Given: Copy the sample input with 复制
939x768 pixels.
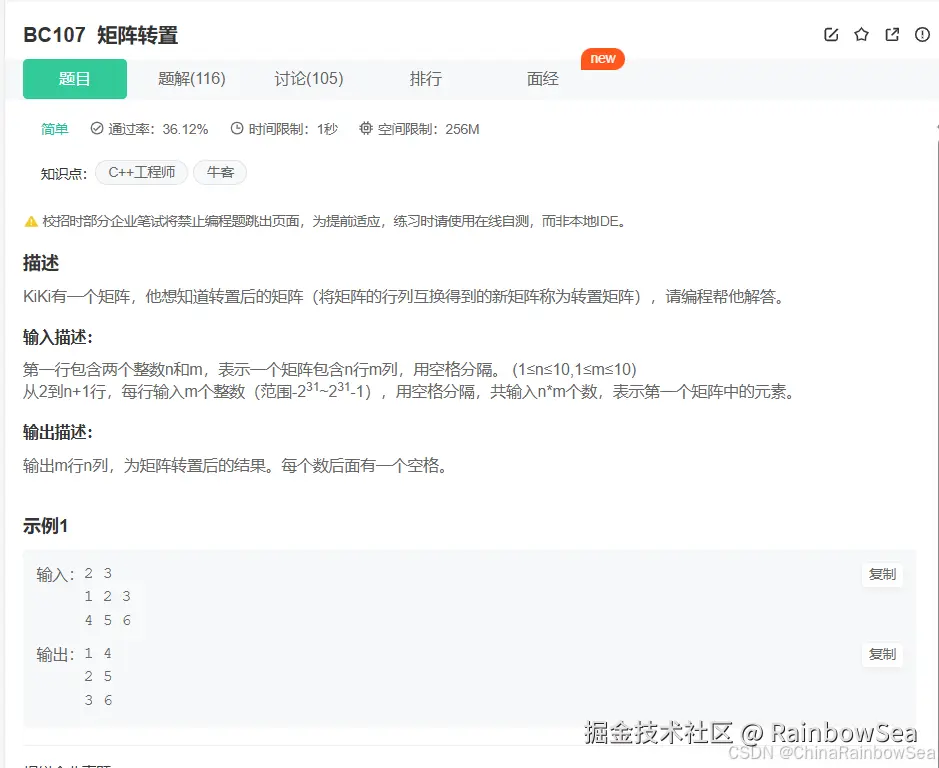Looking at the screenshot, I should [x=881, y=574].
